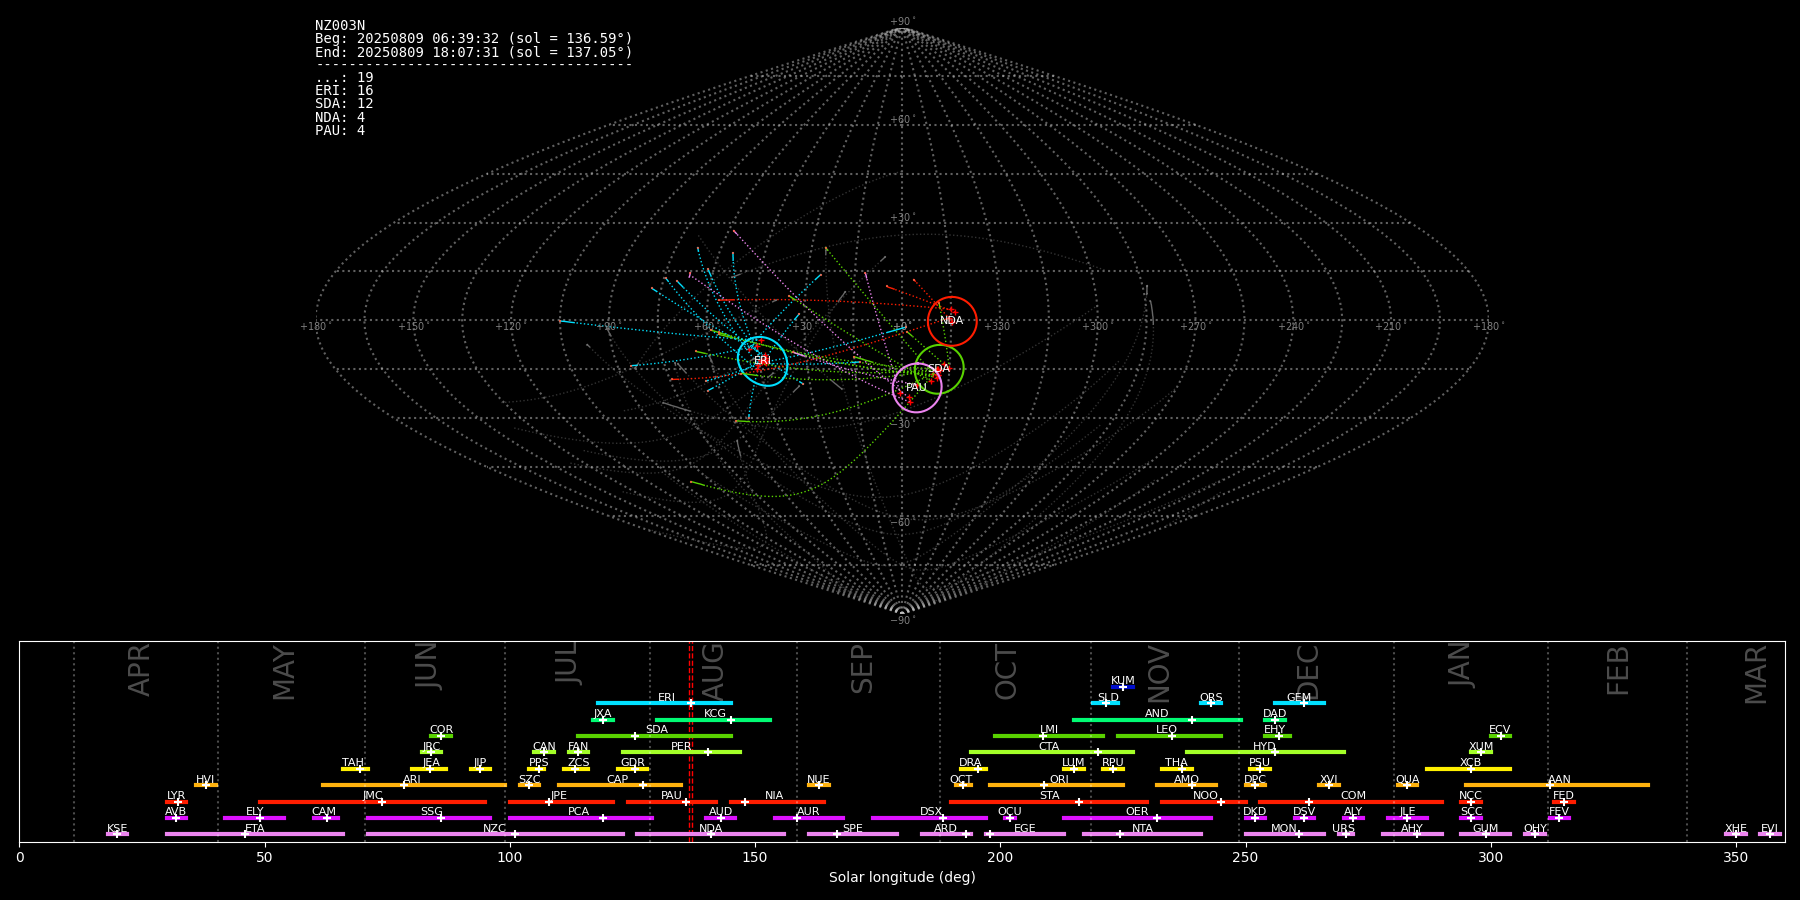Click the XCB shower label in timeline
Screen dimensions: 1800x900
(x=1471, y=763)
